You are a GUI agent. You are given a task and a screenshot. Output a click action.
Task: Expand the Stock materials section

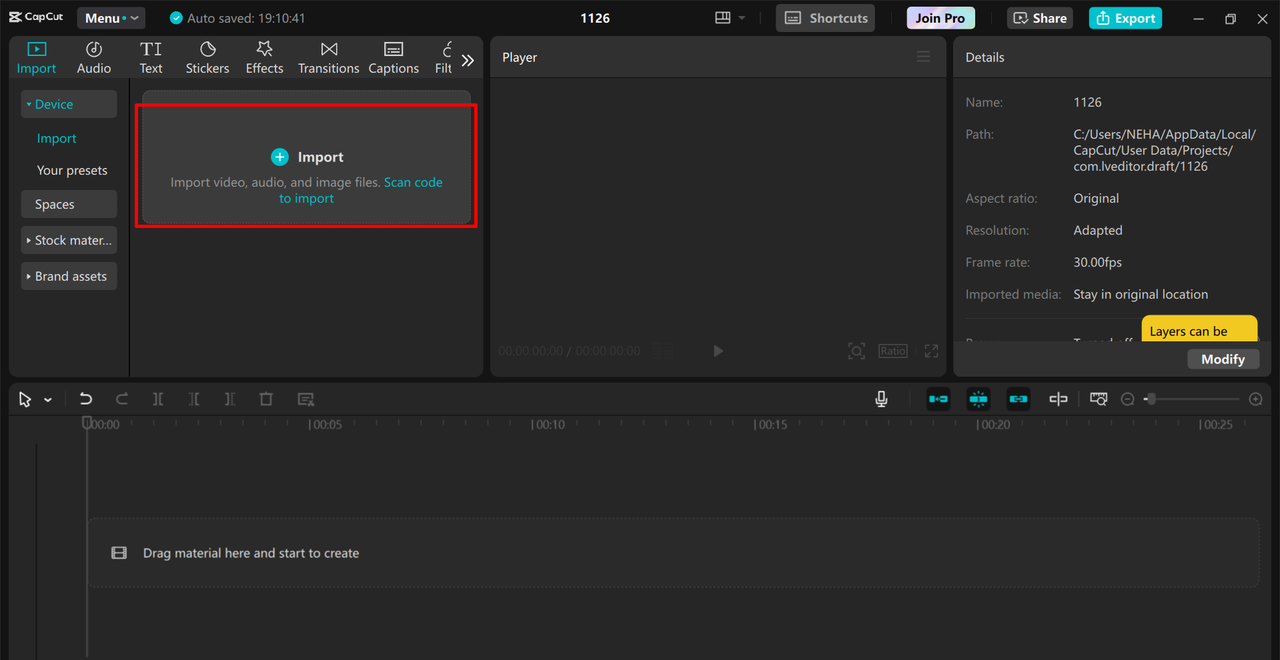click(x=69, y=240)
